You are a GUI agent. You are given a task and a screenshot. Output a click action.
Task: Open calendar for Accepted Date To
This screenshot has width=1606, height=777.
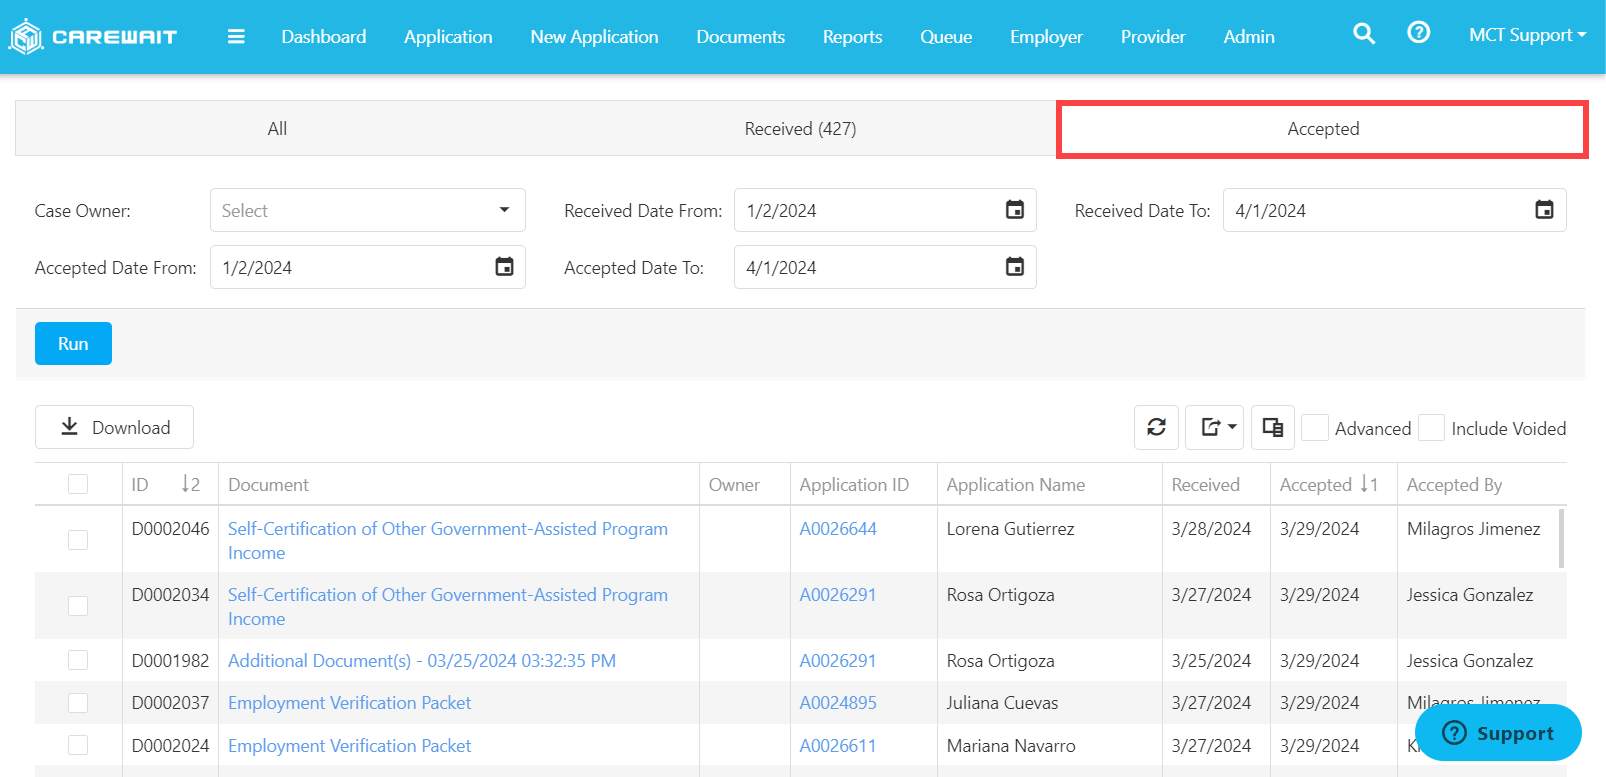(x=1014, y=267)
